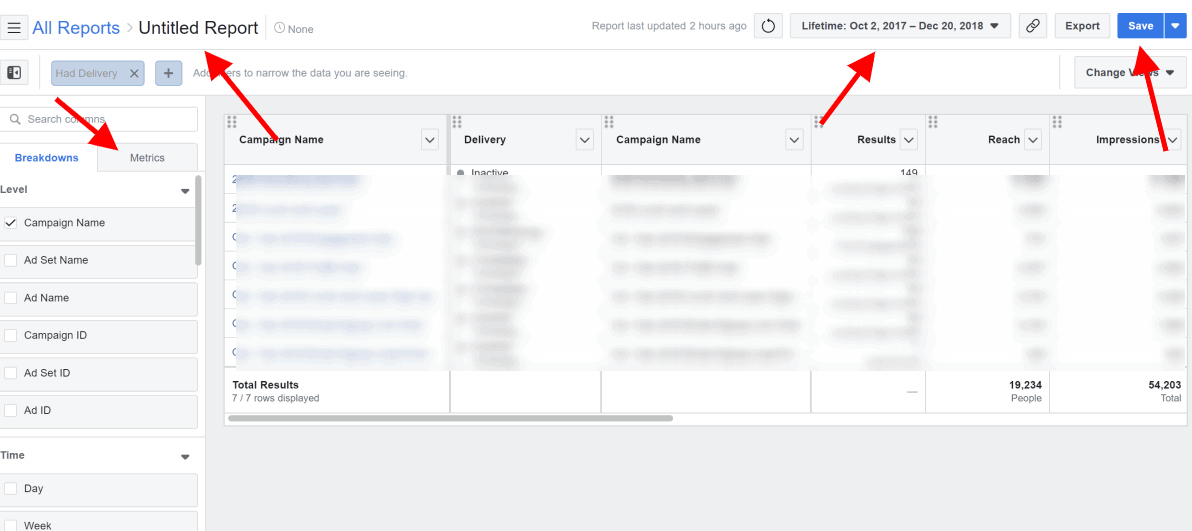Image resolution: width=1192 pixels, height=531 pixels.
Task: Toggle the sidebar panel icon
Action: [x=14, y=72]
